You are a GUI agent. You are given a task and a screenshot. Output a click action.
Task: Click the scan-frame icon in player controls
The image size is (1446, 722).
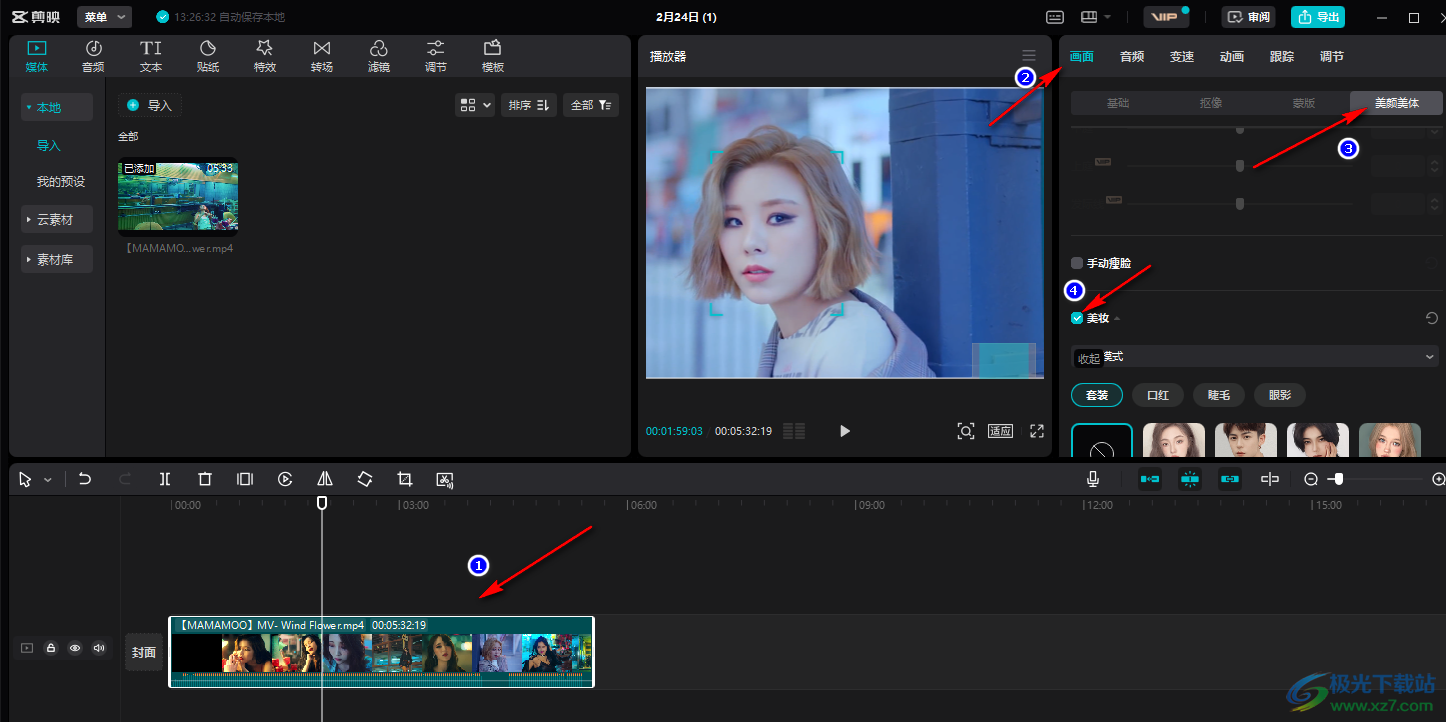[966, 431]
